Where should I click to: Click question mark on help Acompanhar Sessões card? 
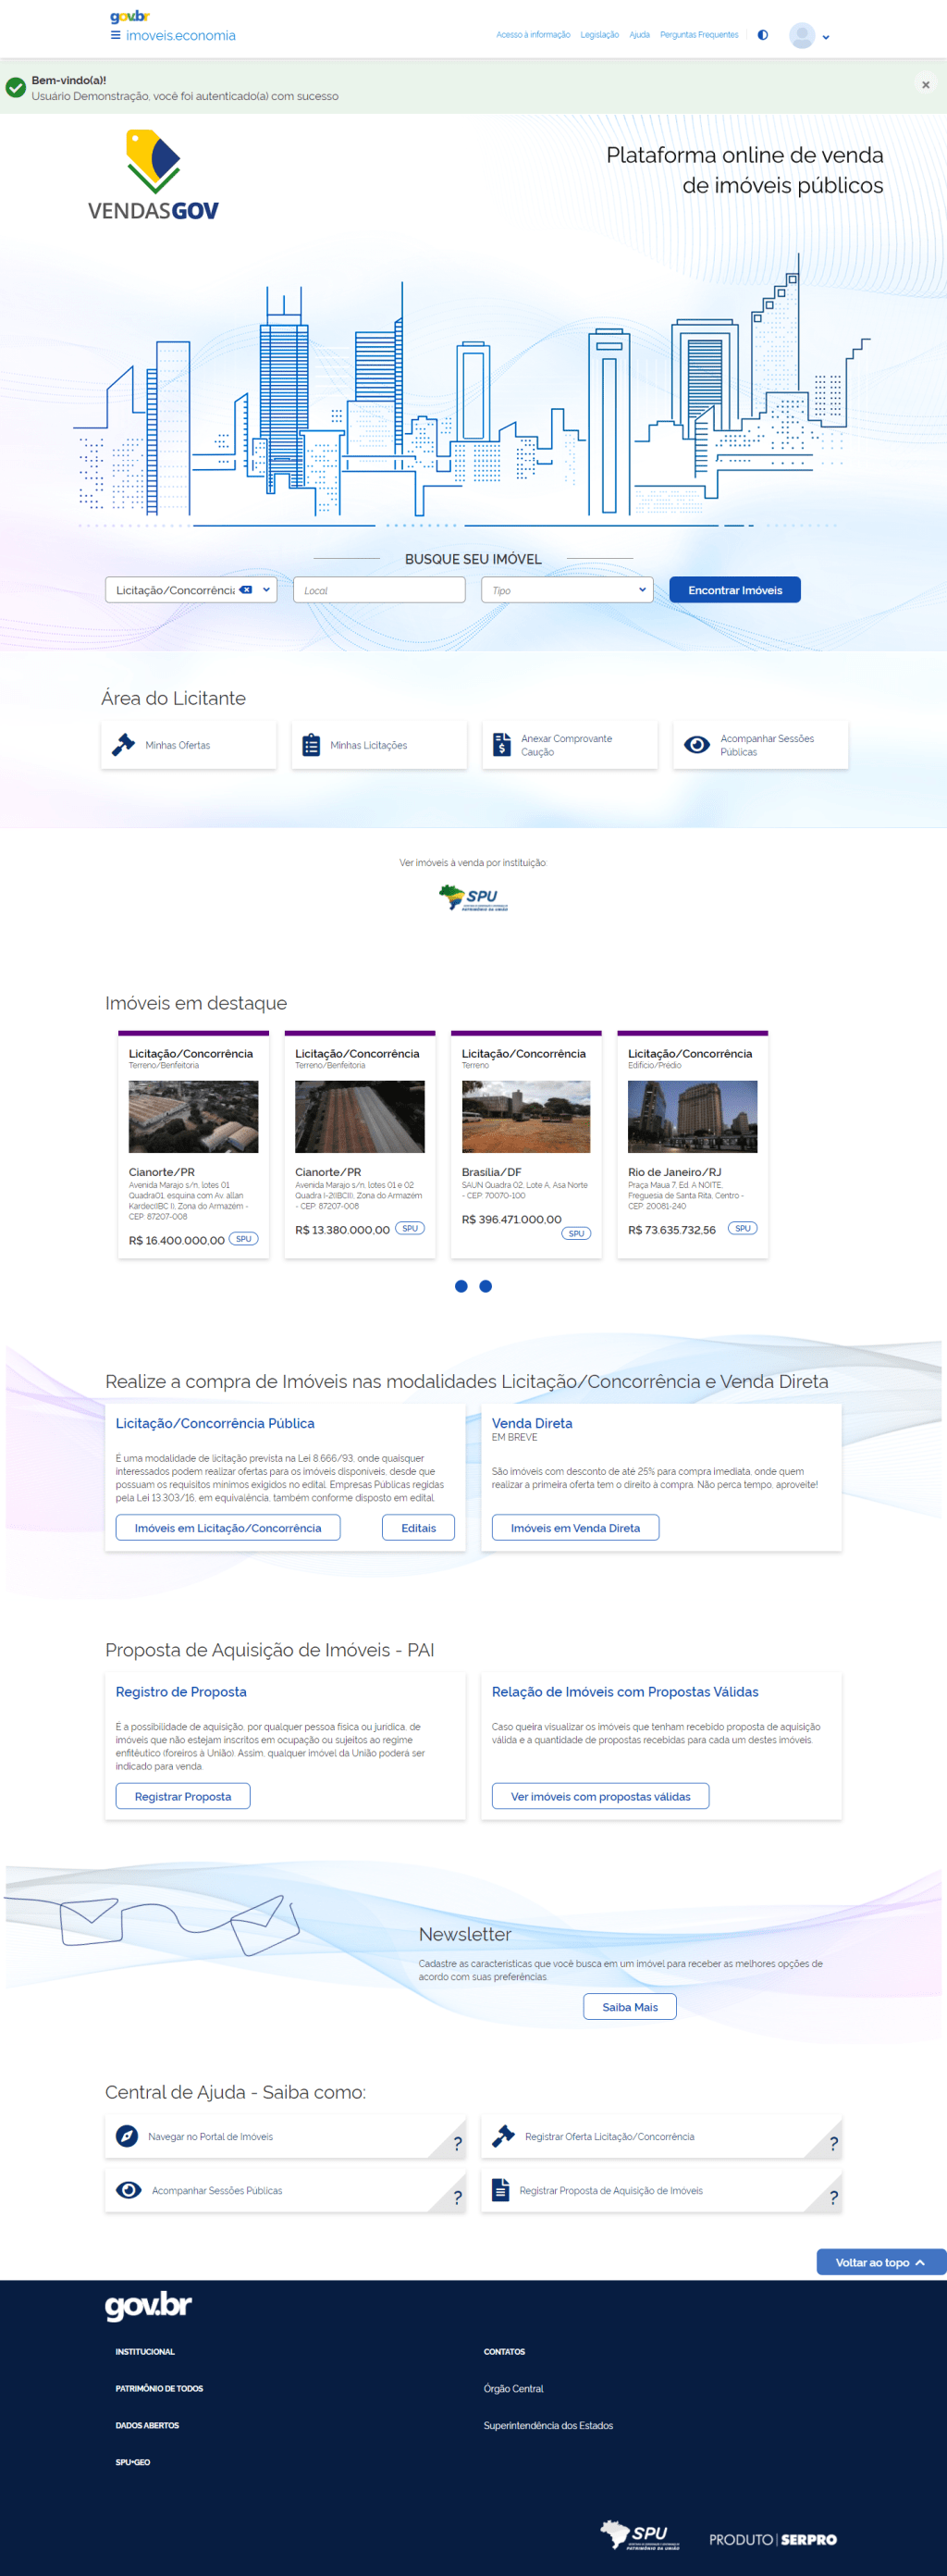[x=458, y=2198]
